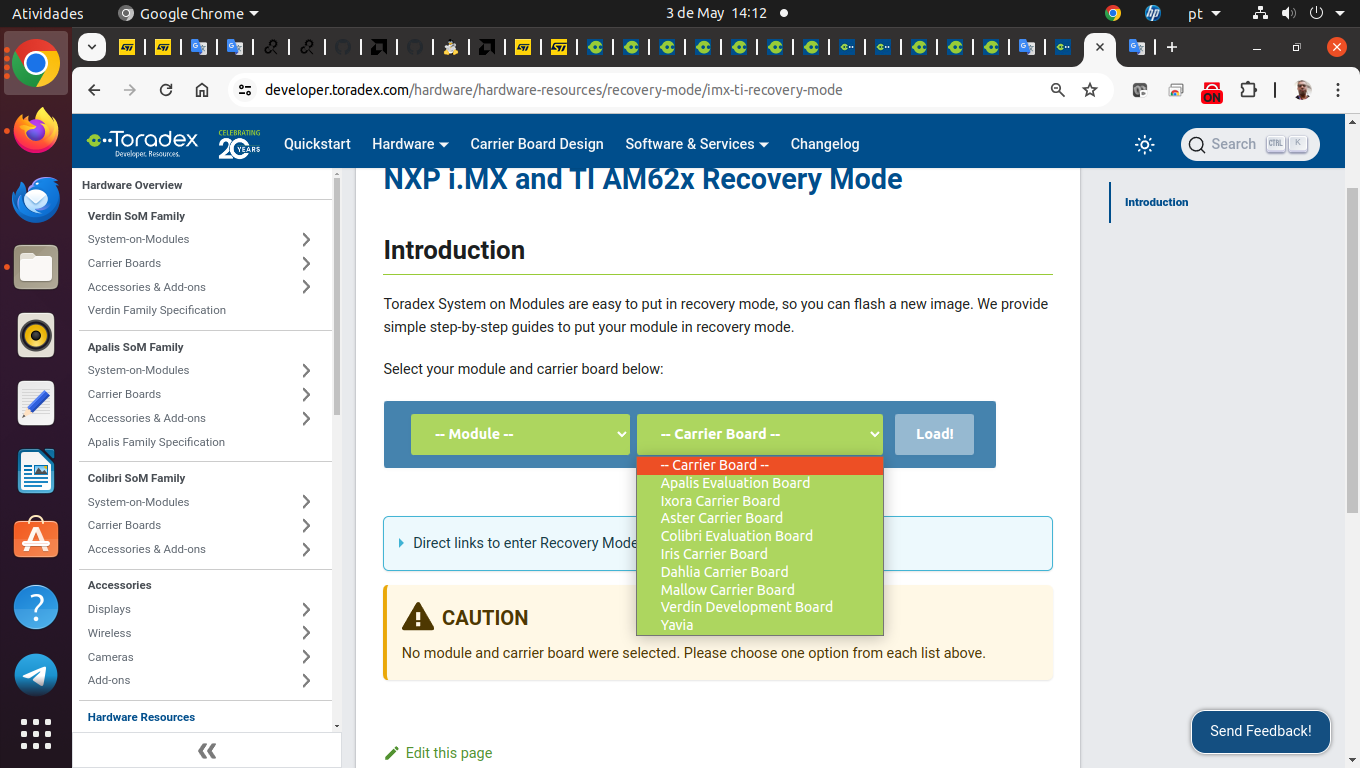Choose Aster Carrier Board from the list
The height and width of the screenshot is (768, 1360).
click(x=760, y=518)
